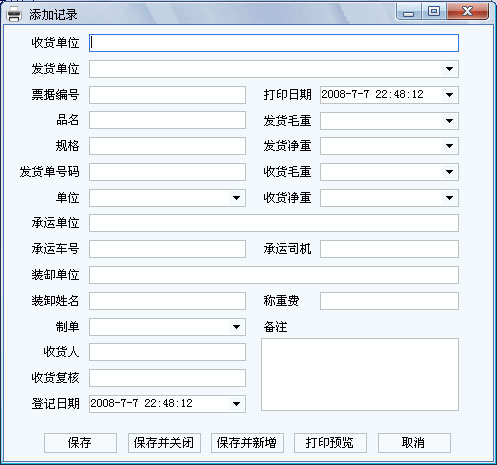Image resolution: width=497 pixels, height=465 pixels.
Task: Select the 承运司机 input box
Action: (x=389, y=249)
